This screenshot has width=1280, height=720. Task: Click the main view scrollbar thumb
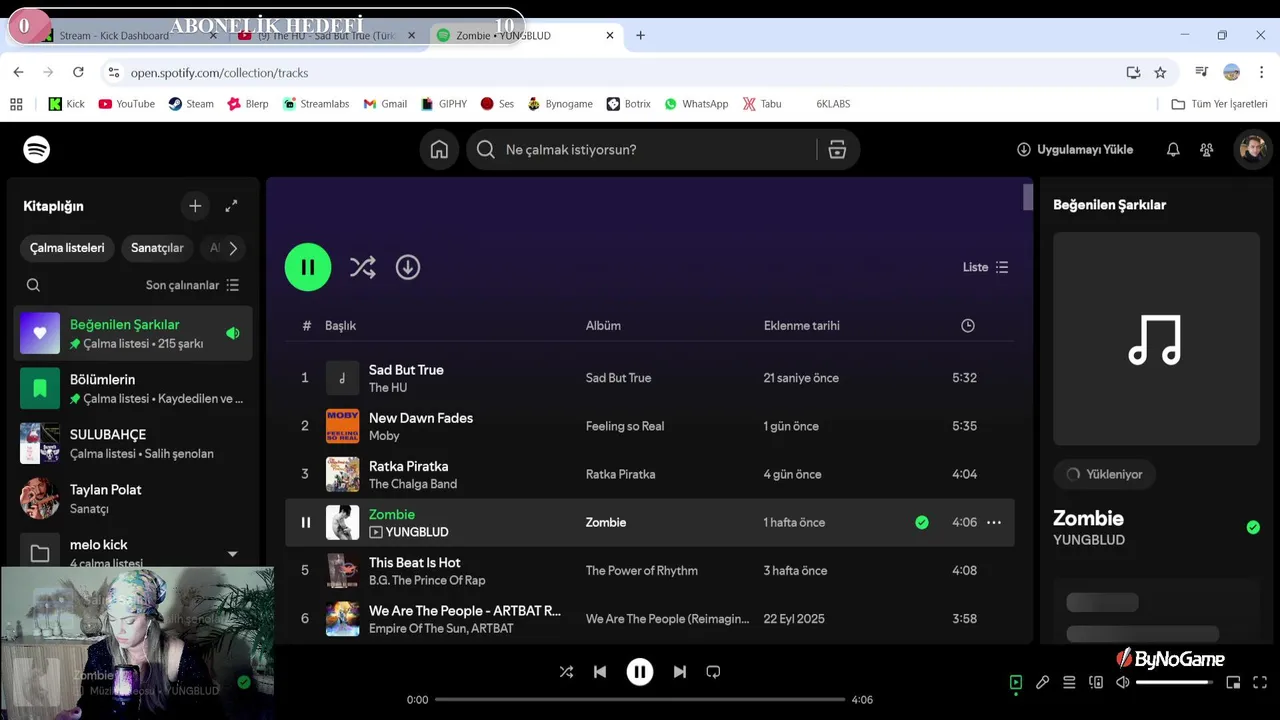(1028, 197)
